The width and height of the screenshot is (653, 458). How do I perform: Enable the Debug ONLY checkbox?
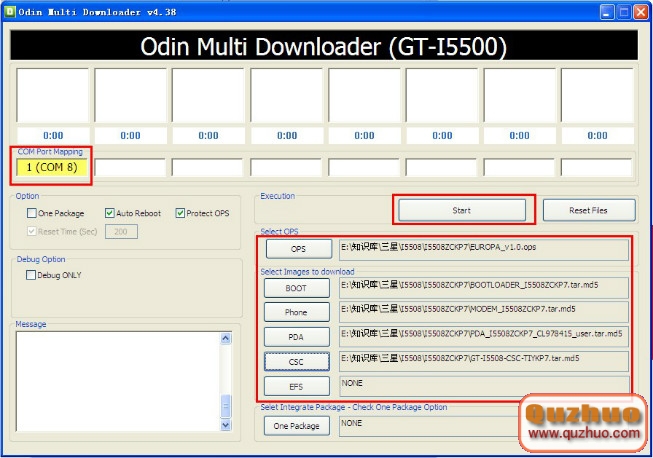coord(31,275)
